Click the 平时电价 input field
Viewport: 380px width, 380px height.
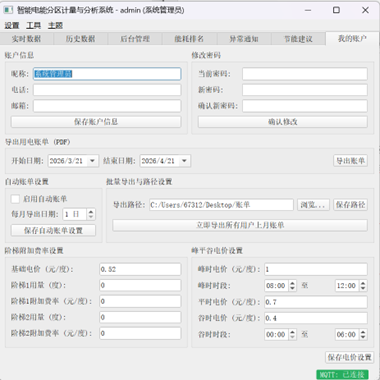[316, 302]
